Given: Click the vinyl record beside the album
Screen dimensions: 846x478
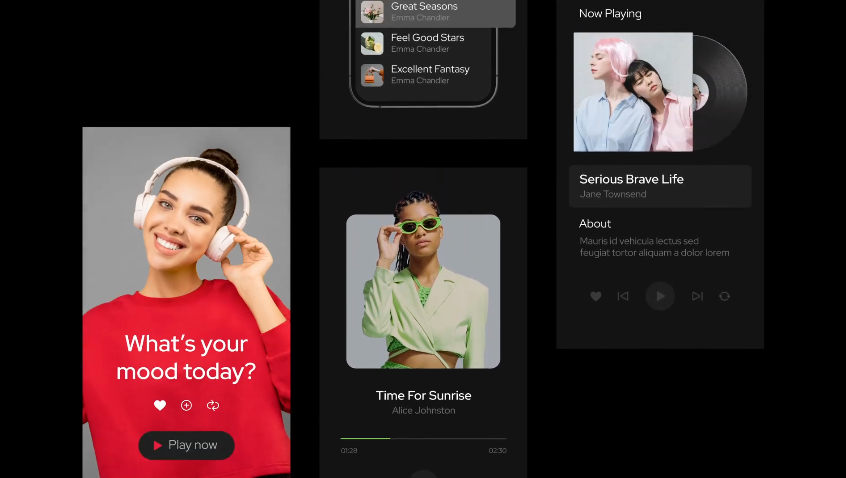Looking at the screenshot, I should click(720, 92).
